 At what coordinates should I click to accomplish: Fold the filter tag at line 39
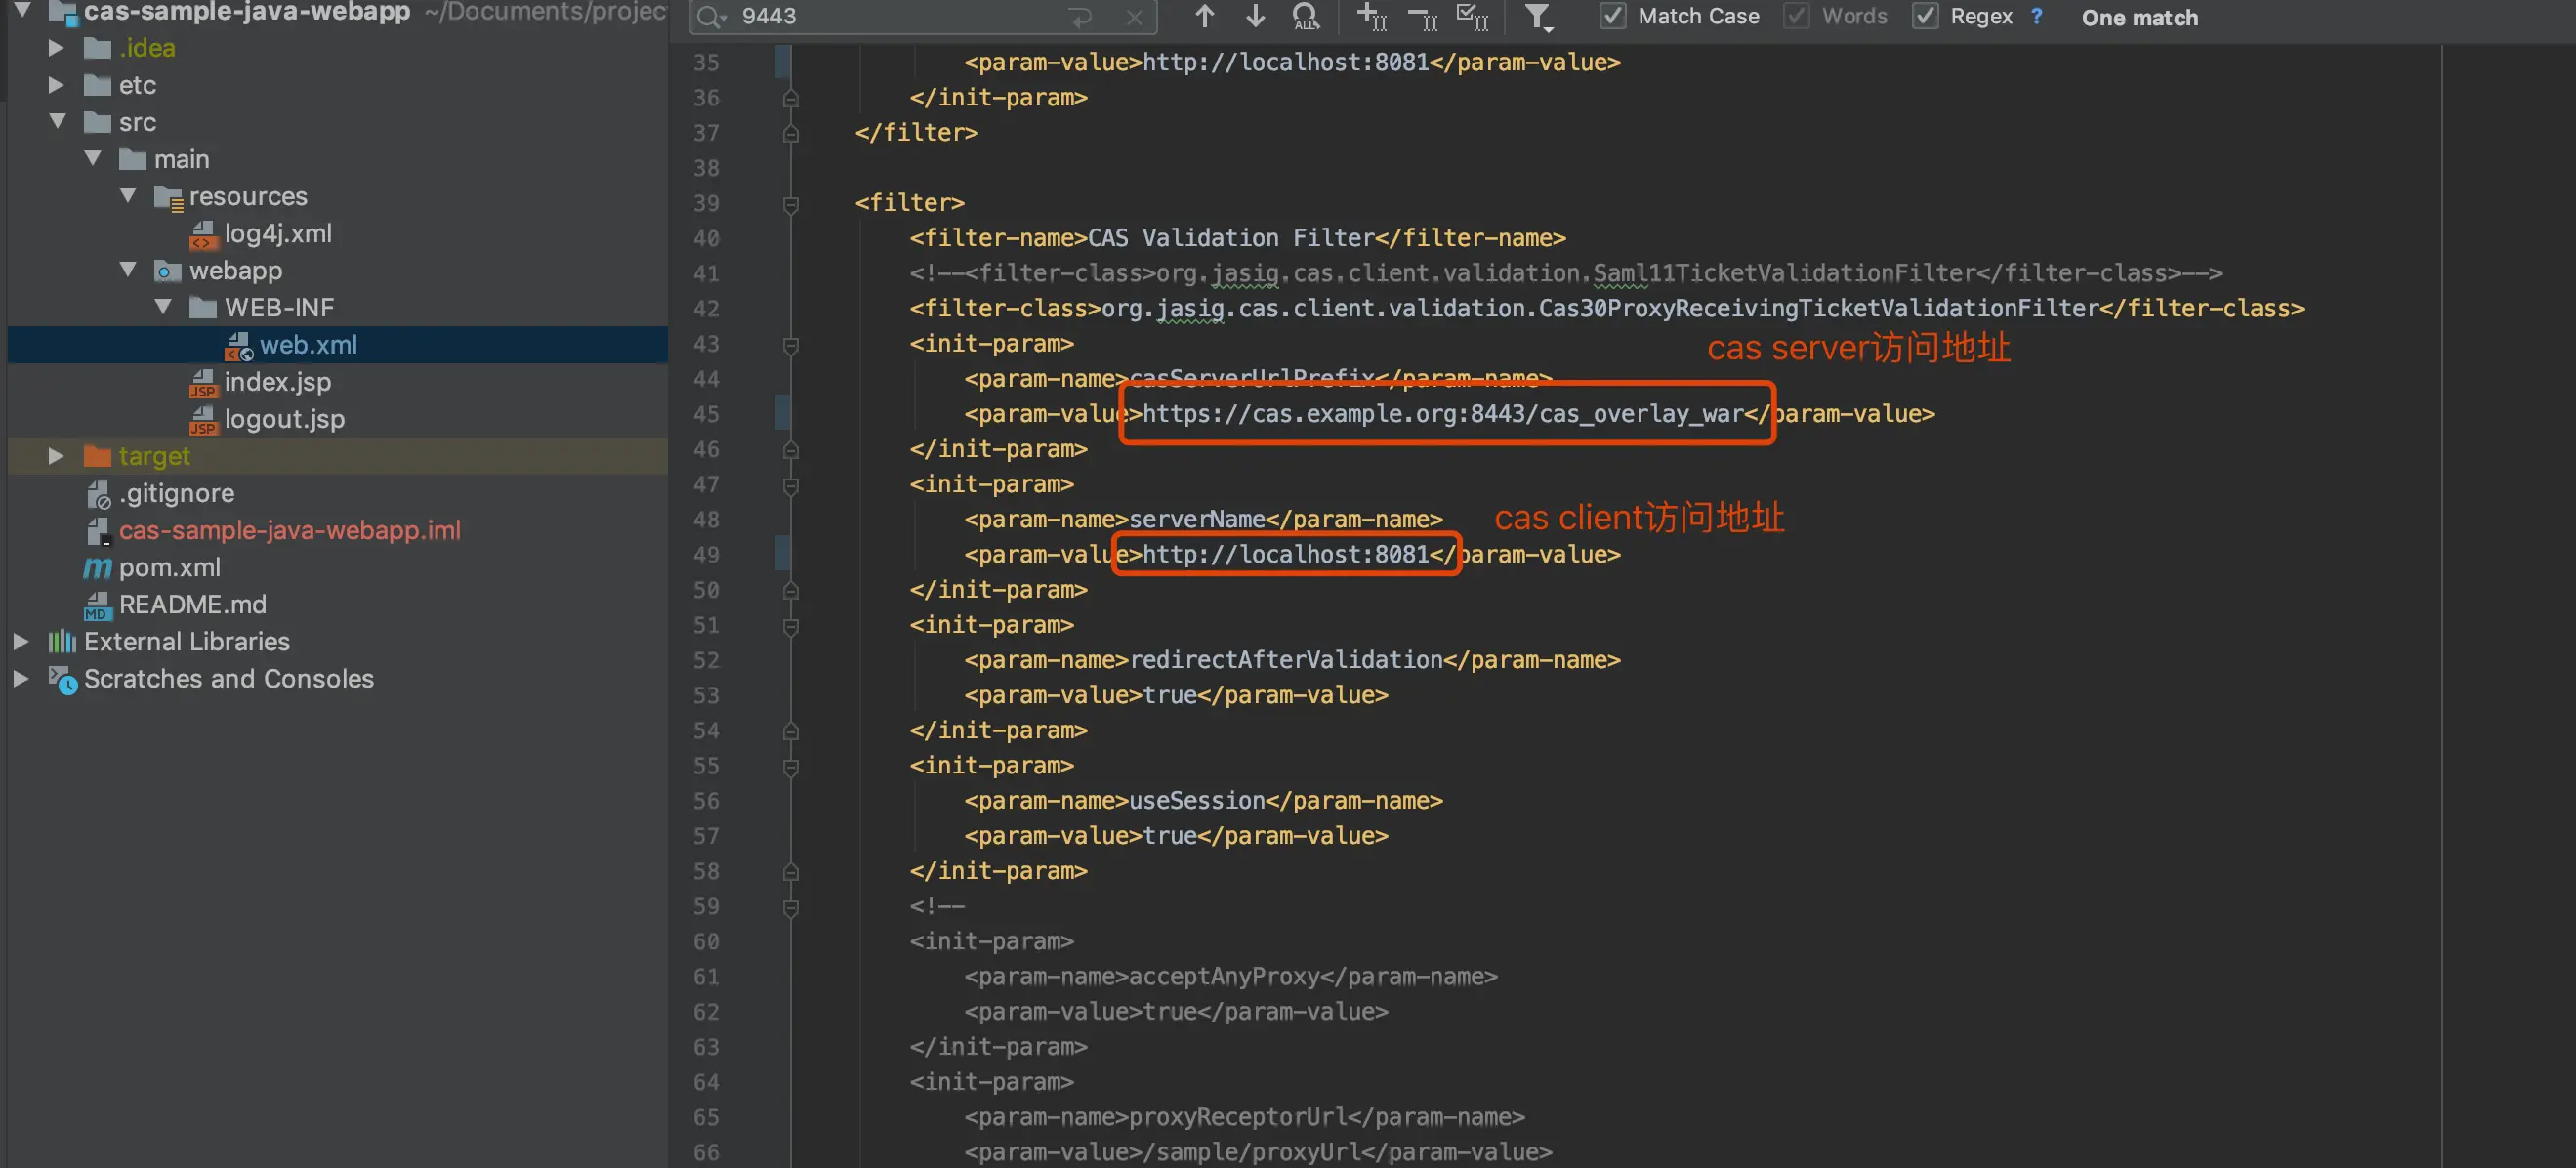(x=790, y=204)
